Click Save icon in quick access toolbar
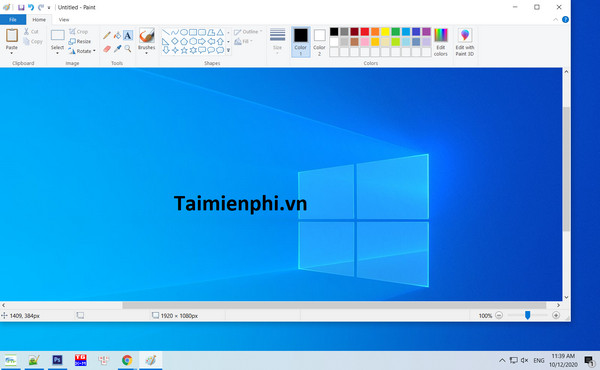 21,7
